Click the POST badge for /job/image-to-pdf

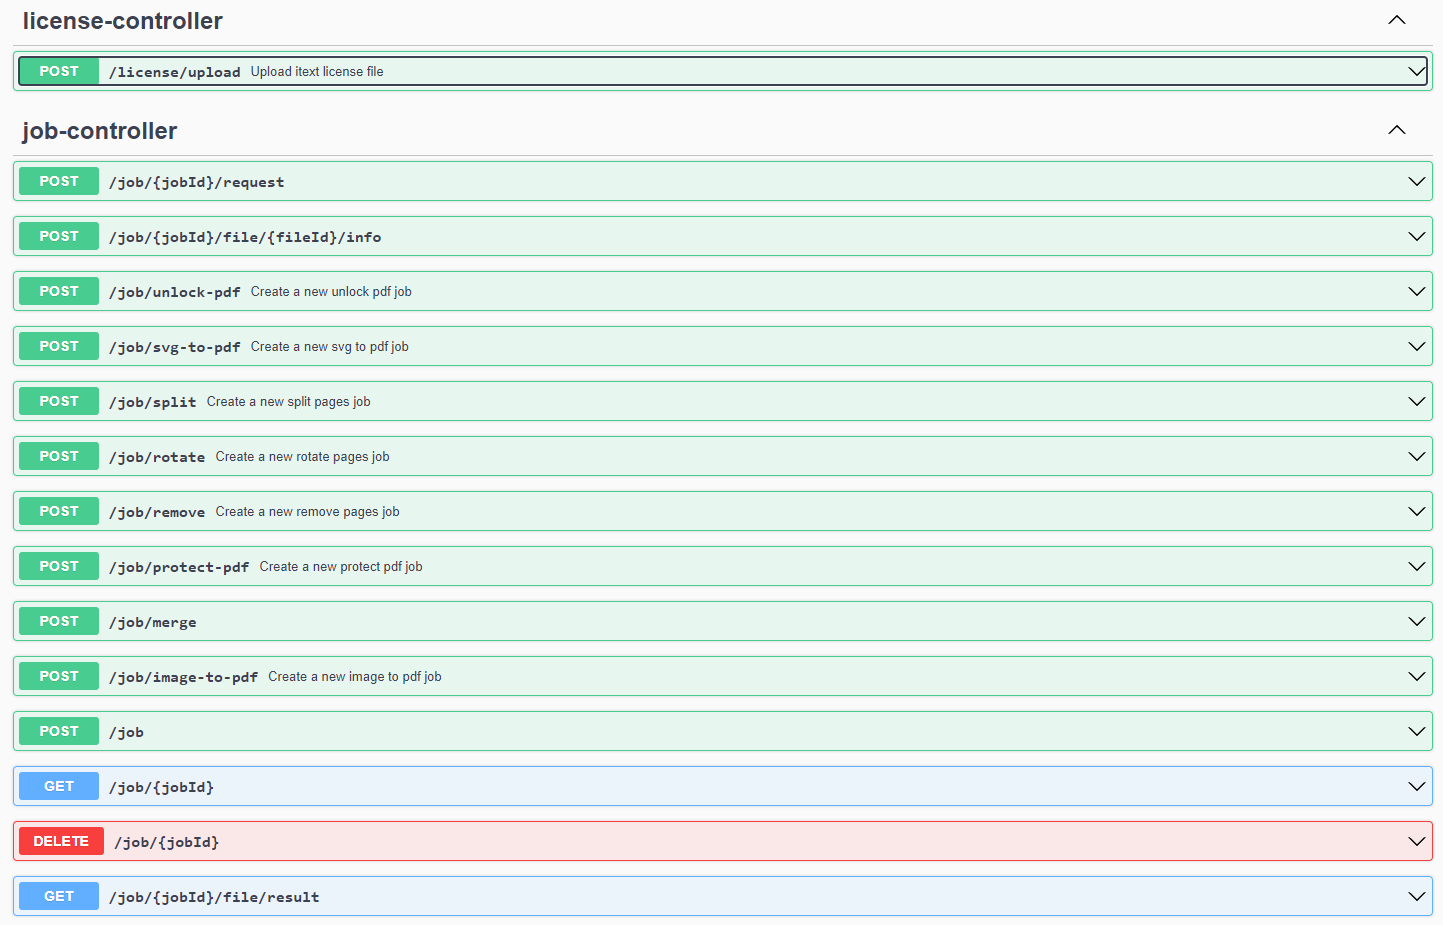coord(59,677)
